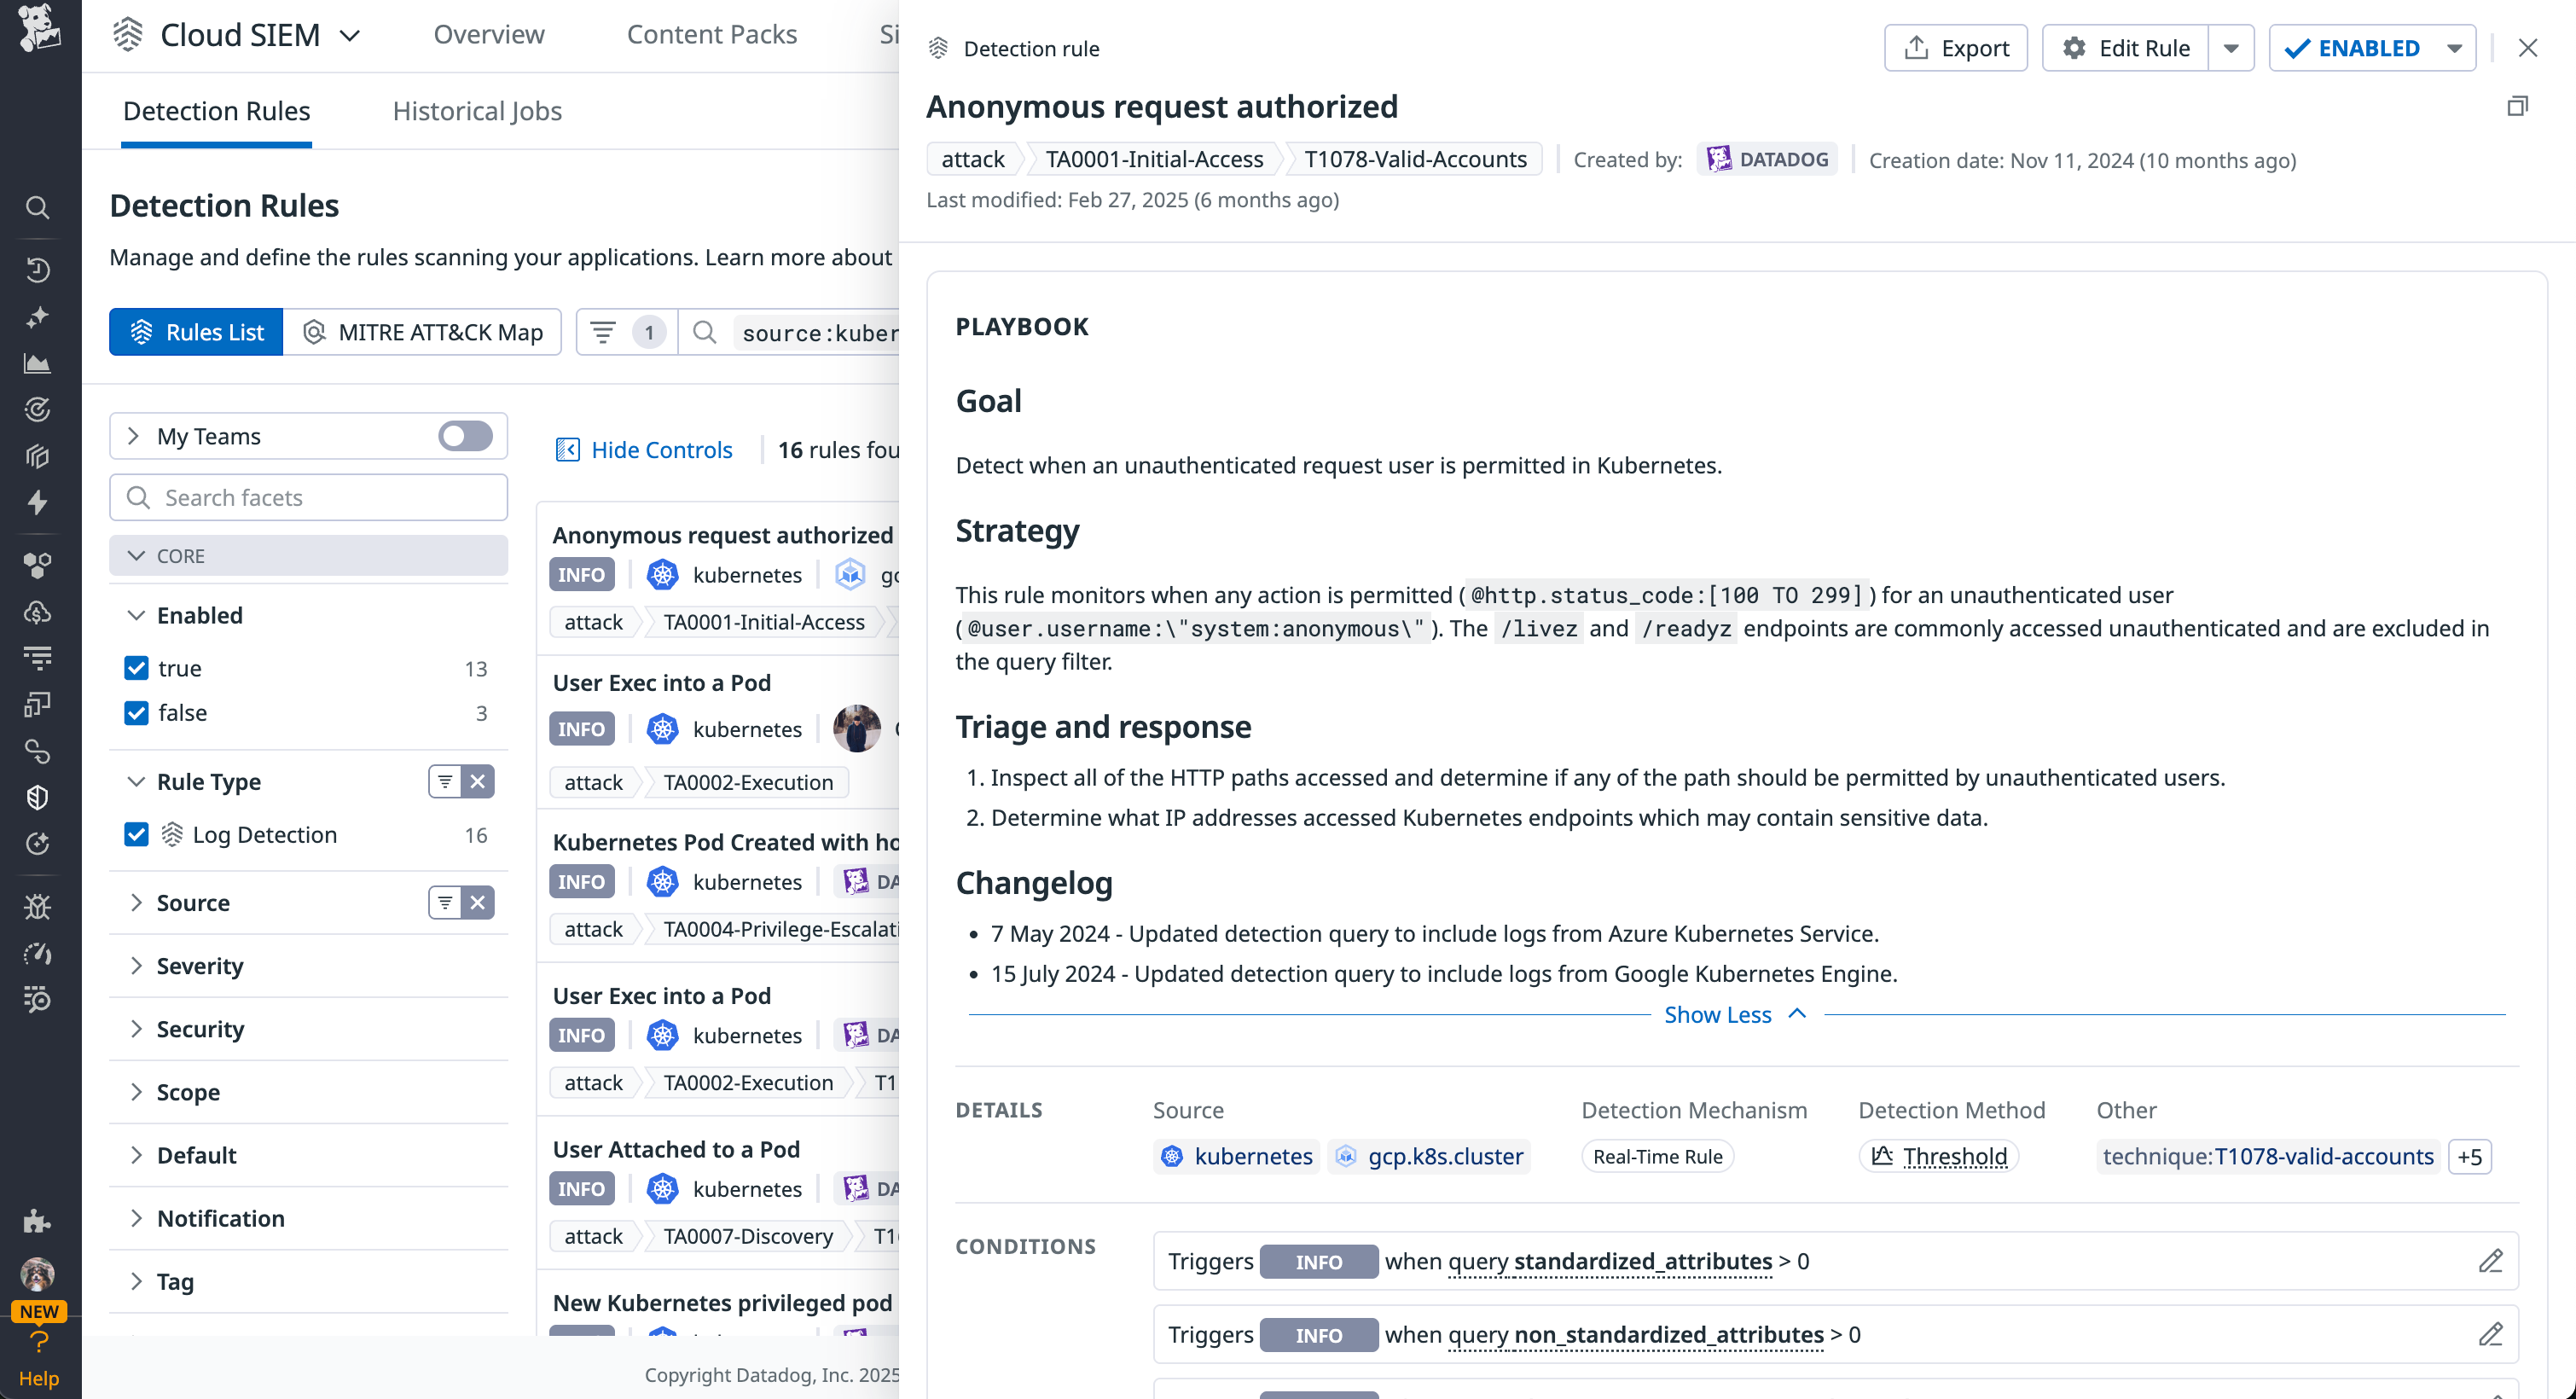Click the dashboards chart icon in sidebar

[38, 363]
